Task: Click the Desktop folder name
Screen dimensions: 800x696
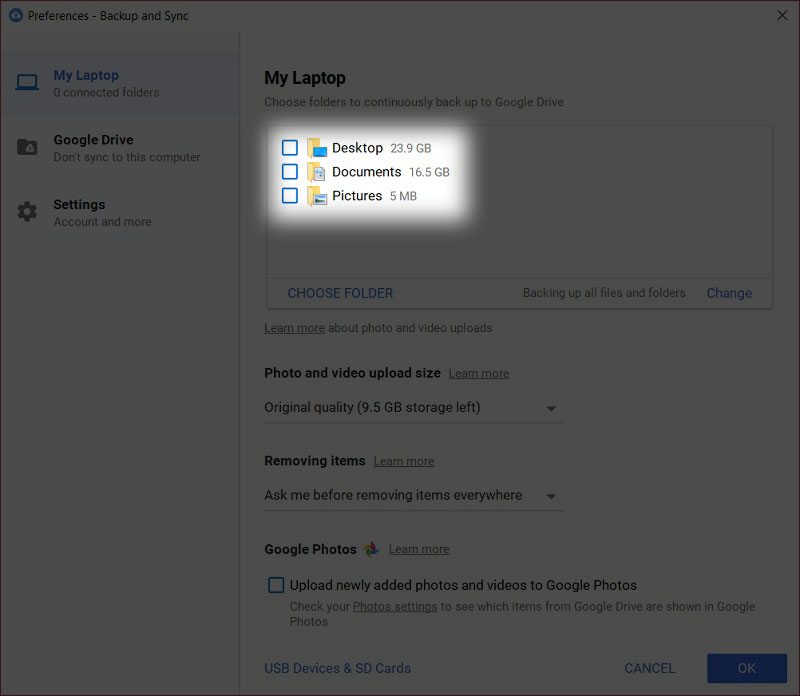Action: (357, 147)
